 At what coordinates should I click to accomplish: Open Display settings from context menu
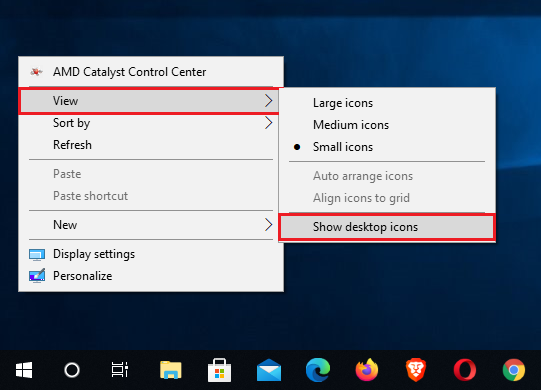[x=151, y=254]
